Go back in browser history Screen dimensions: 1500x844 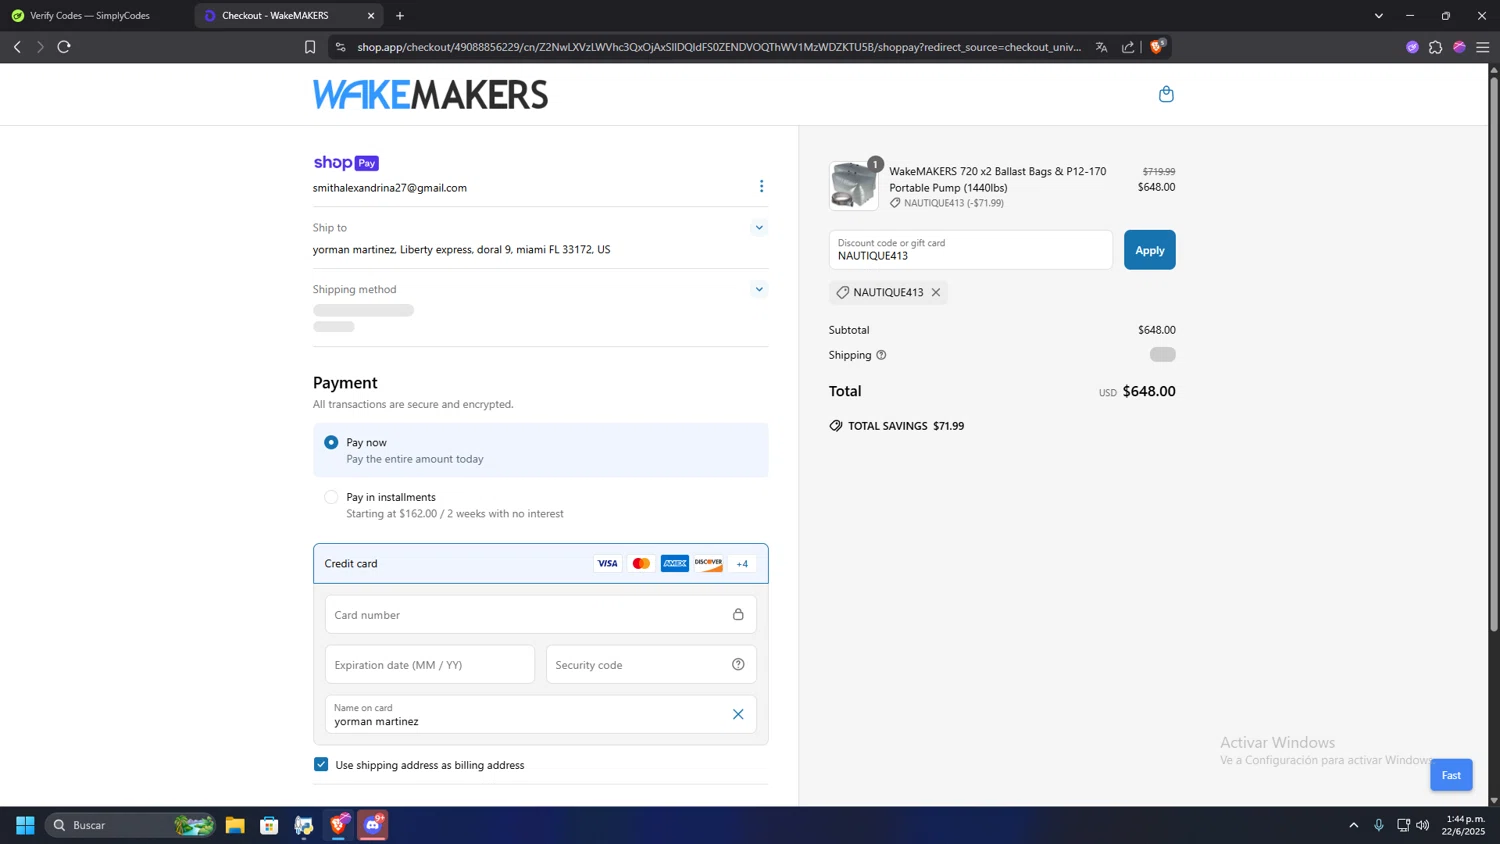(x=17, y=47)
